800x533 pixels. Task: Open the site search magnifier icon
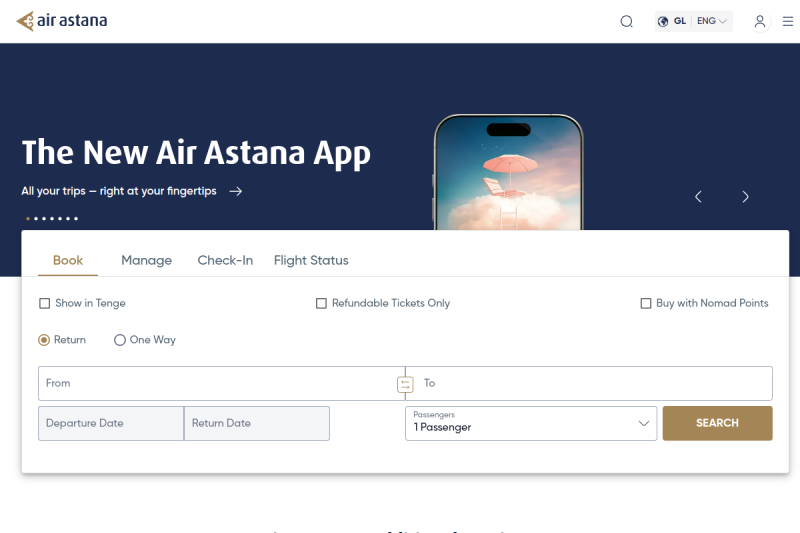[627, 21]
